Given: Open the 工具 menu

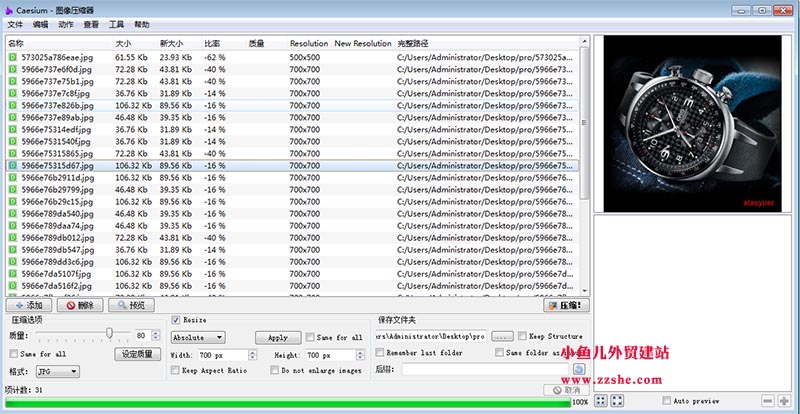Looking at the screenshot, I should tap(116, 23).
